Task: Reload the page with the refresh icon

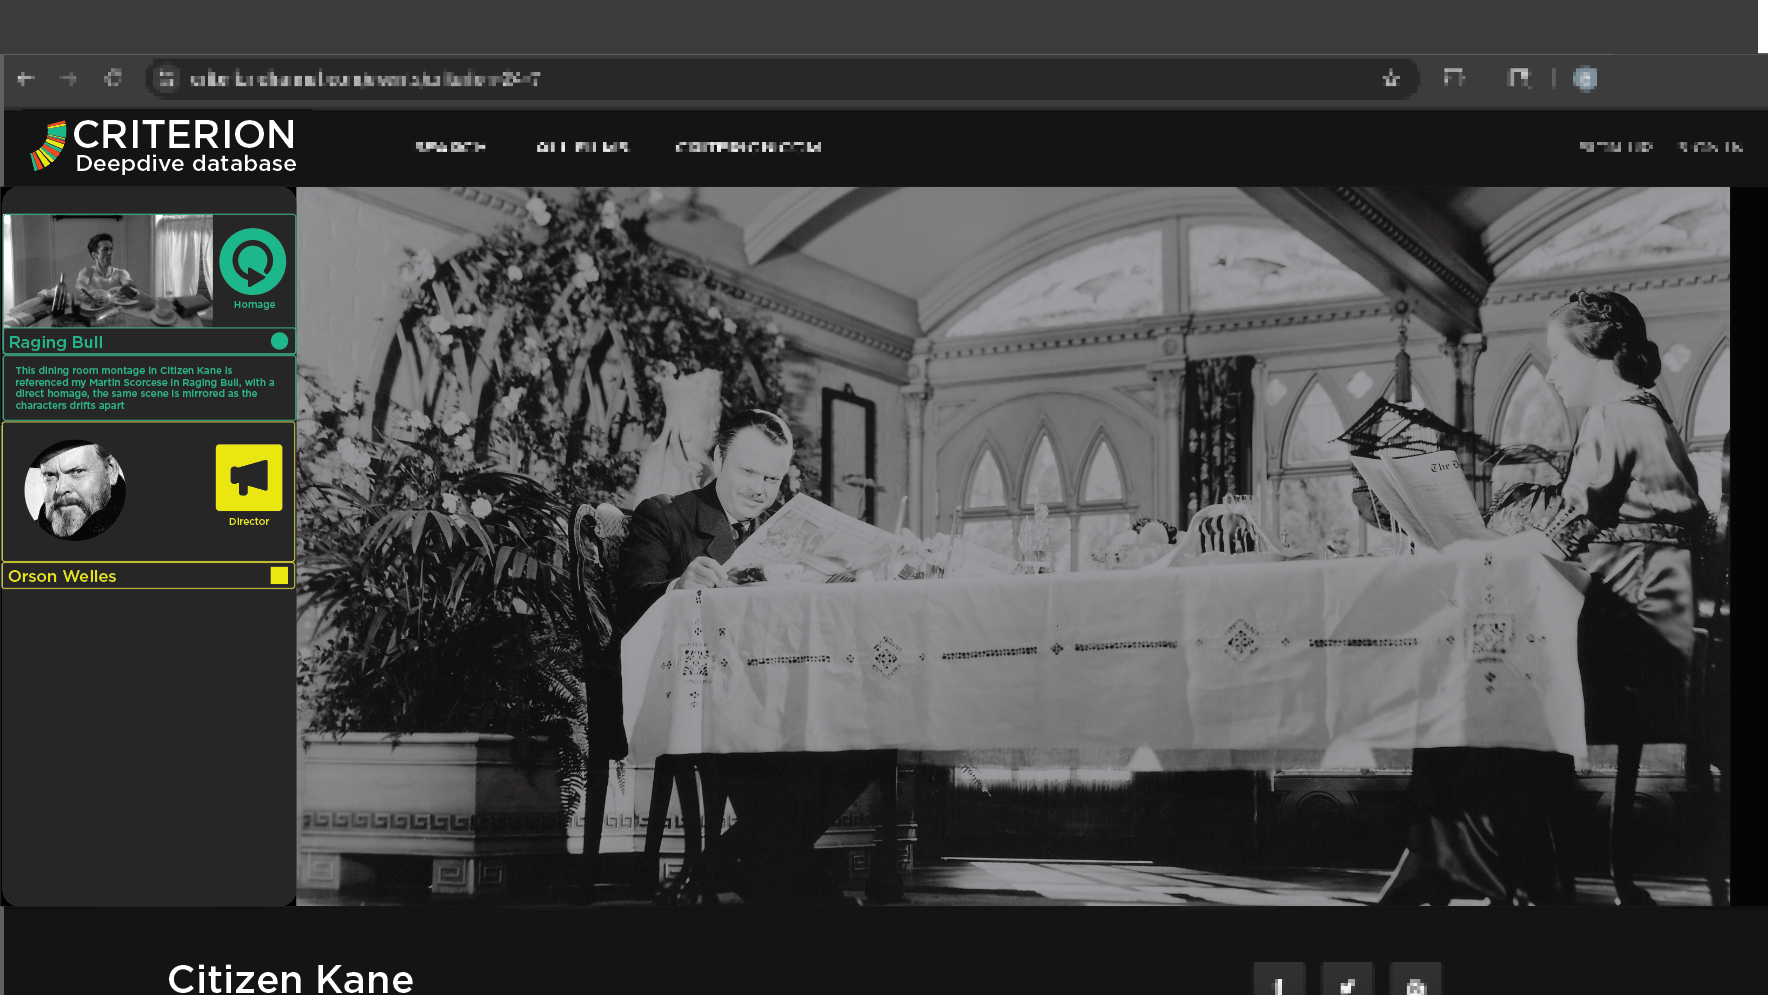Action: pyautogui.click(x=113, y=78)
